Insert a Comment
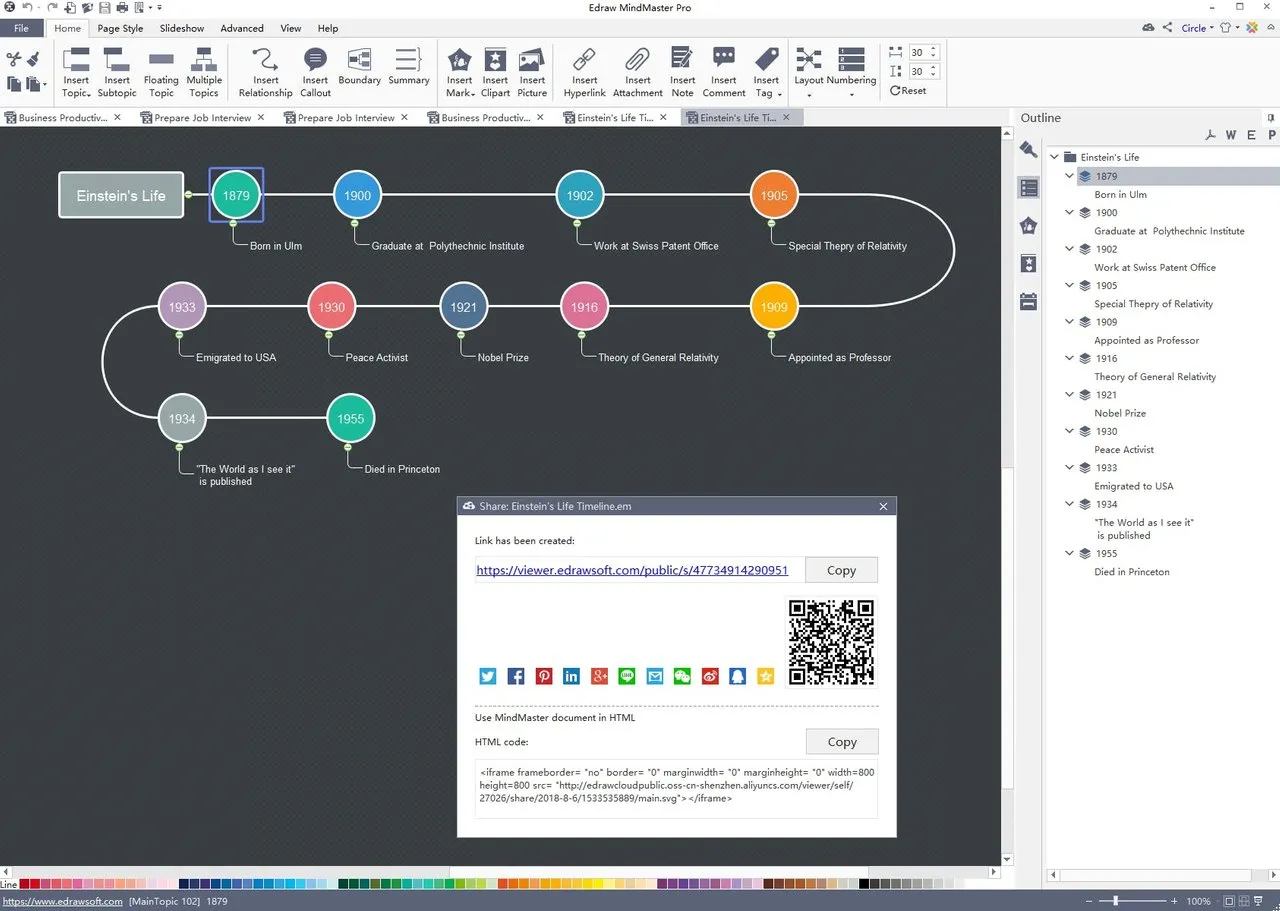The width and height of the screenshot is (1280, 911). click(723, 72)
